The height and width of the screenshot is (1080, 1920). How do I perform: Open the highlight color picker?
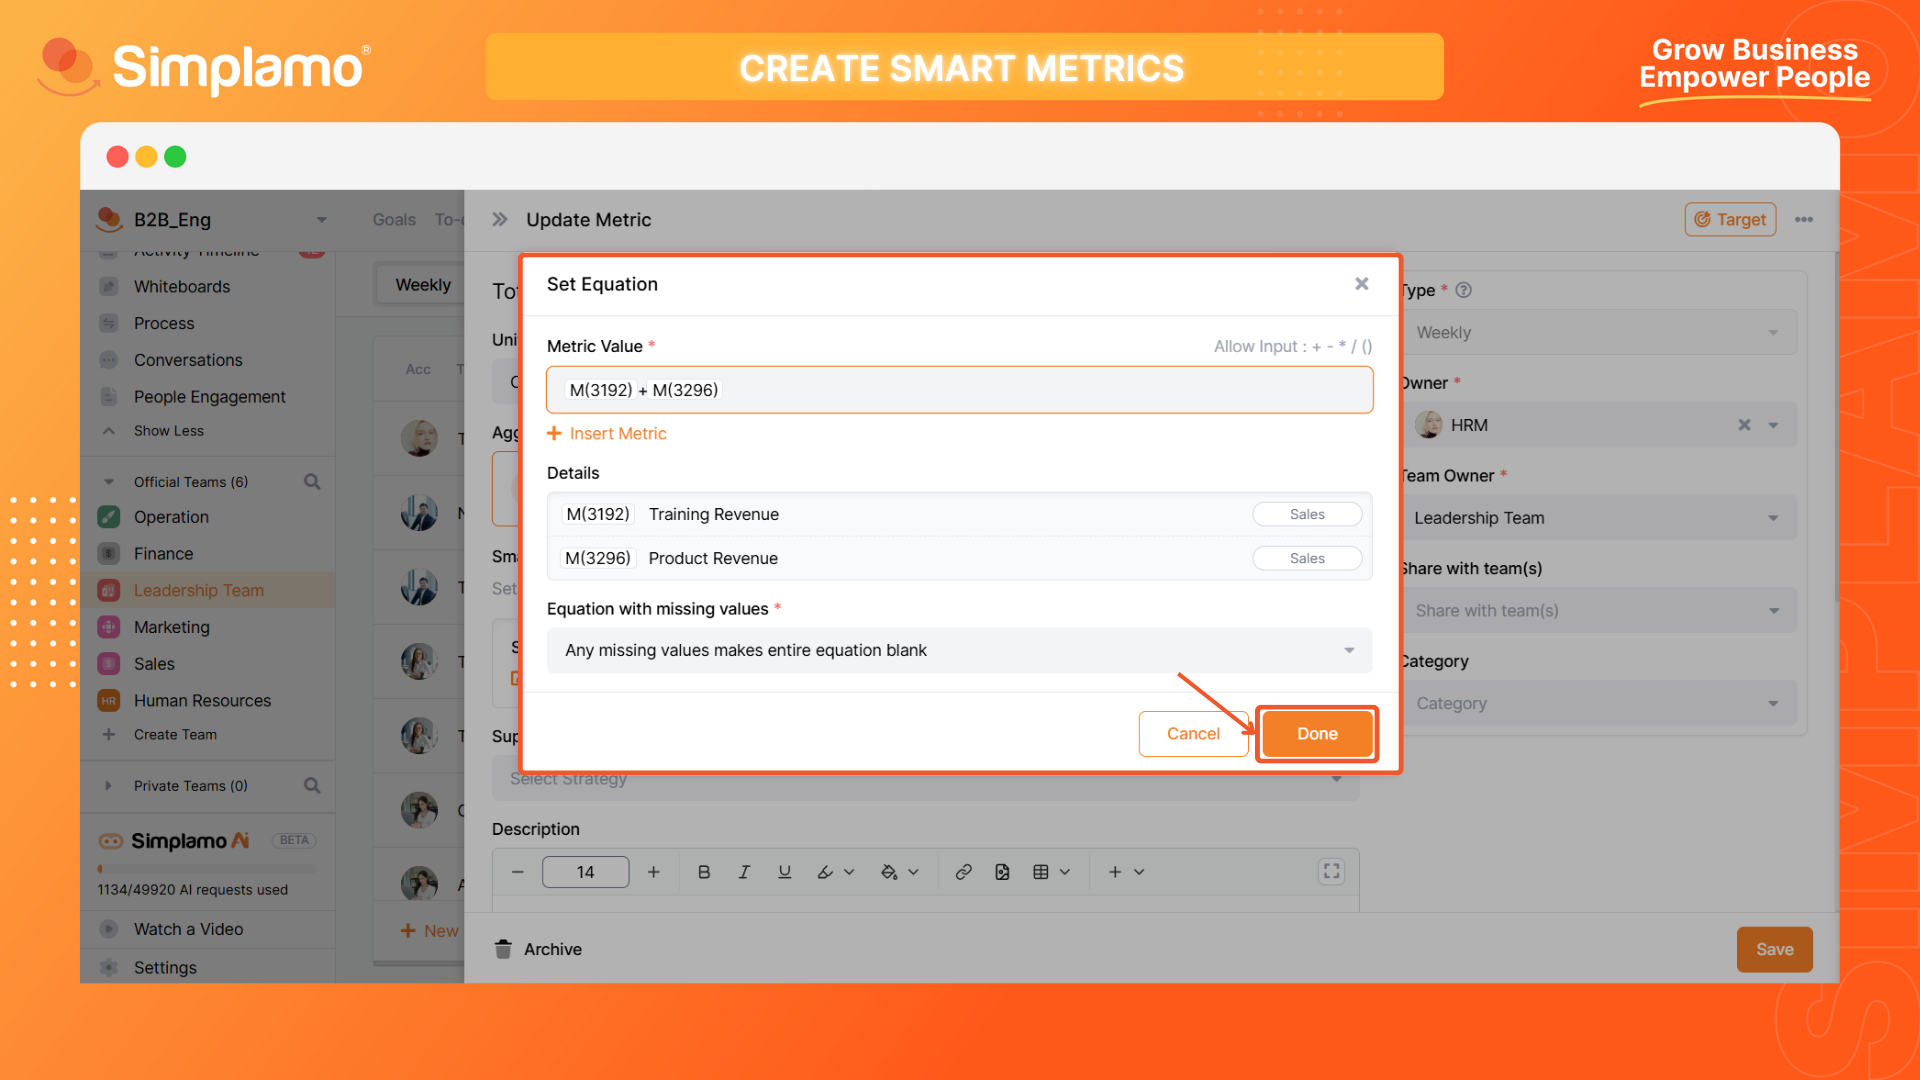(835, 872)
